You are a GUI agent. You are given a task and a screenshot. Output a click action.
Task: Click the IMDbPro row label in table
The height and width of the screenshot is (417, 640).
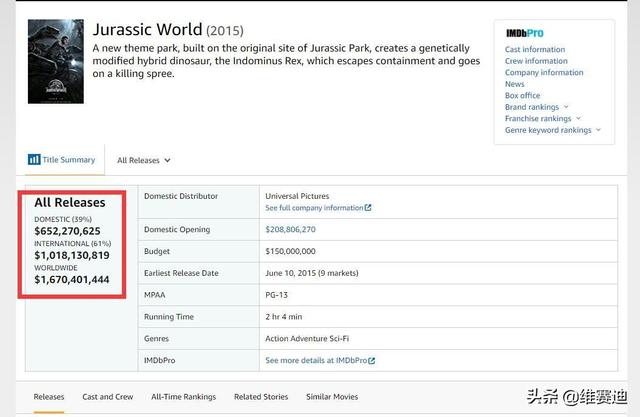[x=160, y=360]
